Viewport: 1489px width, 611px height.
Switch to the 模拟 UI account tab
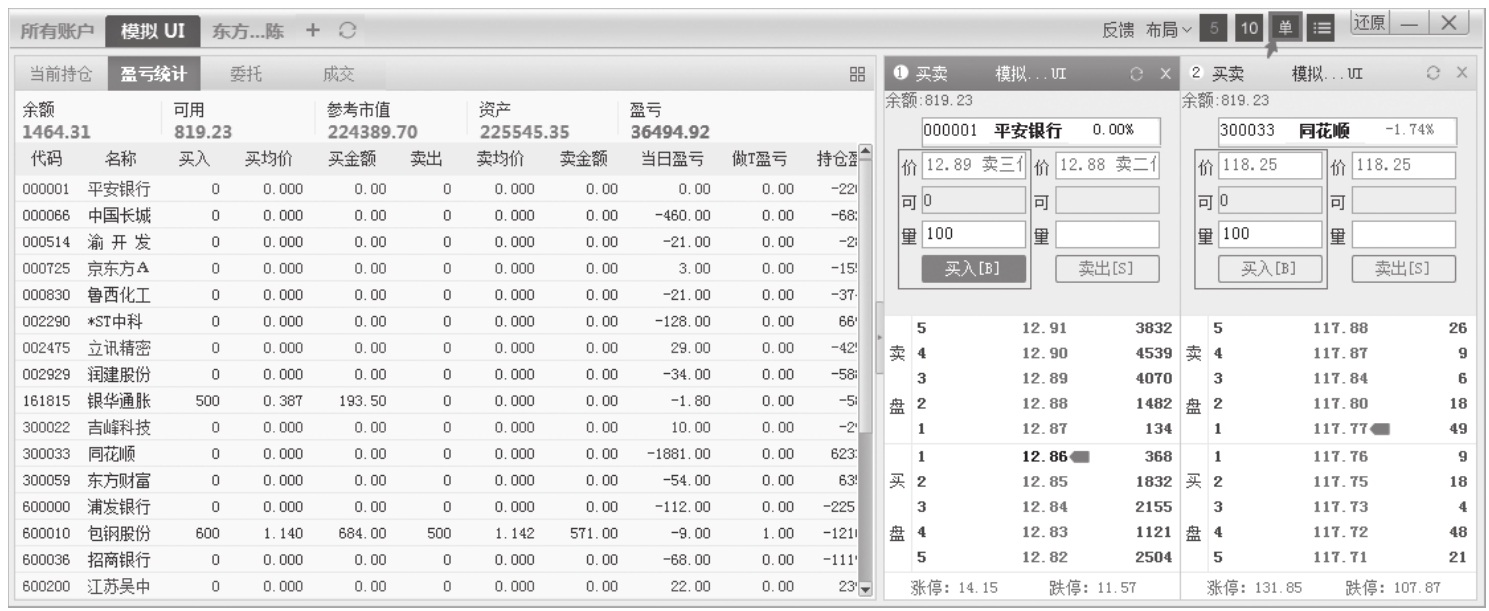[152, 31]
